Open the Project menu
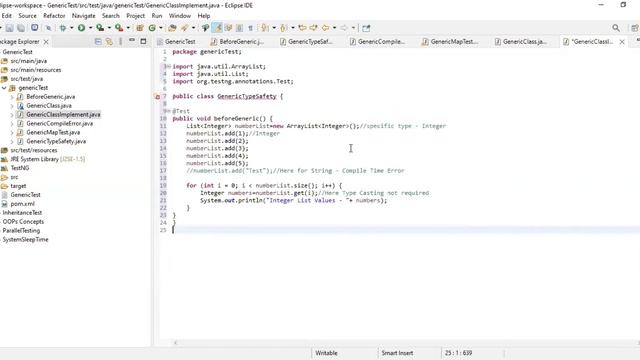640x360 pixels. point(136,16)
